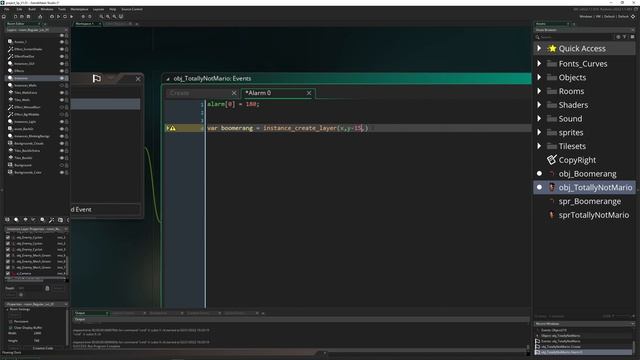The height and width of the screenshot is (360, 640).
Task: Toggle visibility of Backgrounds_Color layer
Action: [62, 172]
